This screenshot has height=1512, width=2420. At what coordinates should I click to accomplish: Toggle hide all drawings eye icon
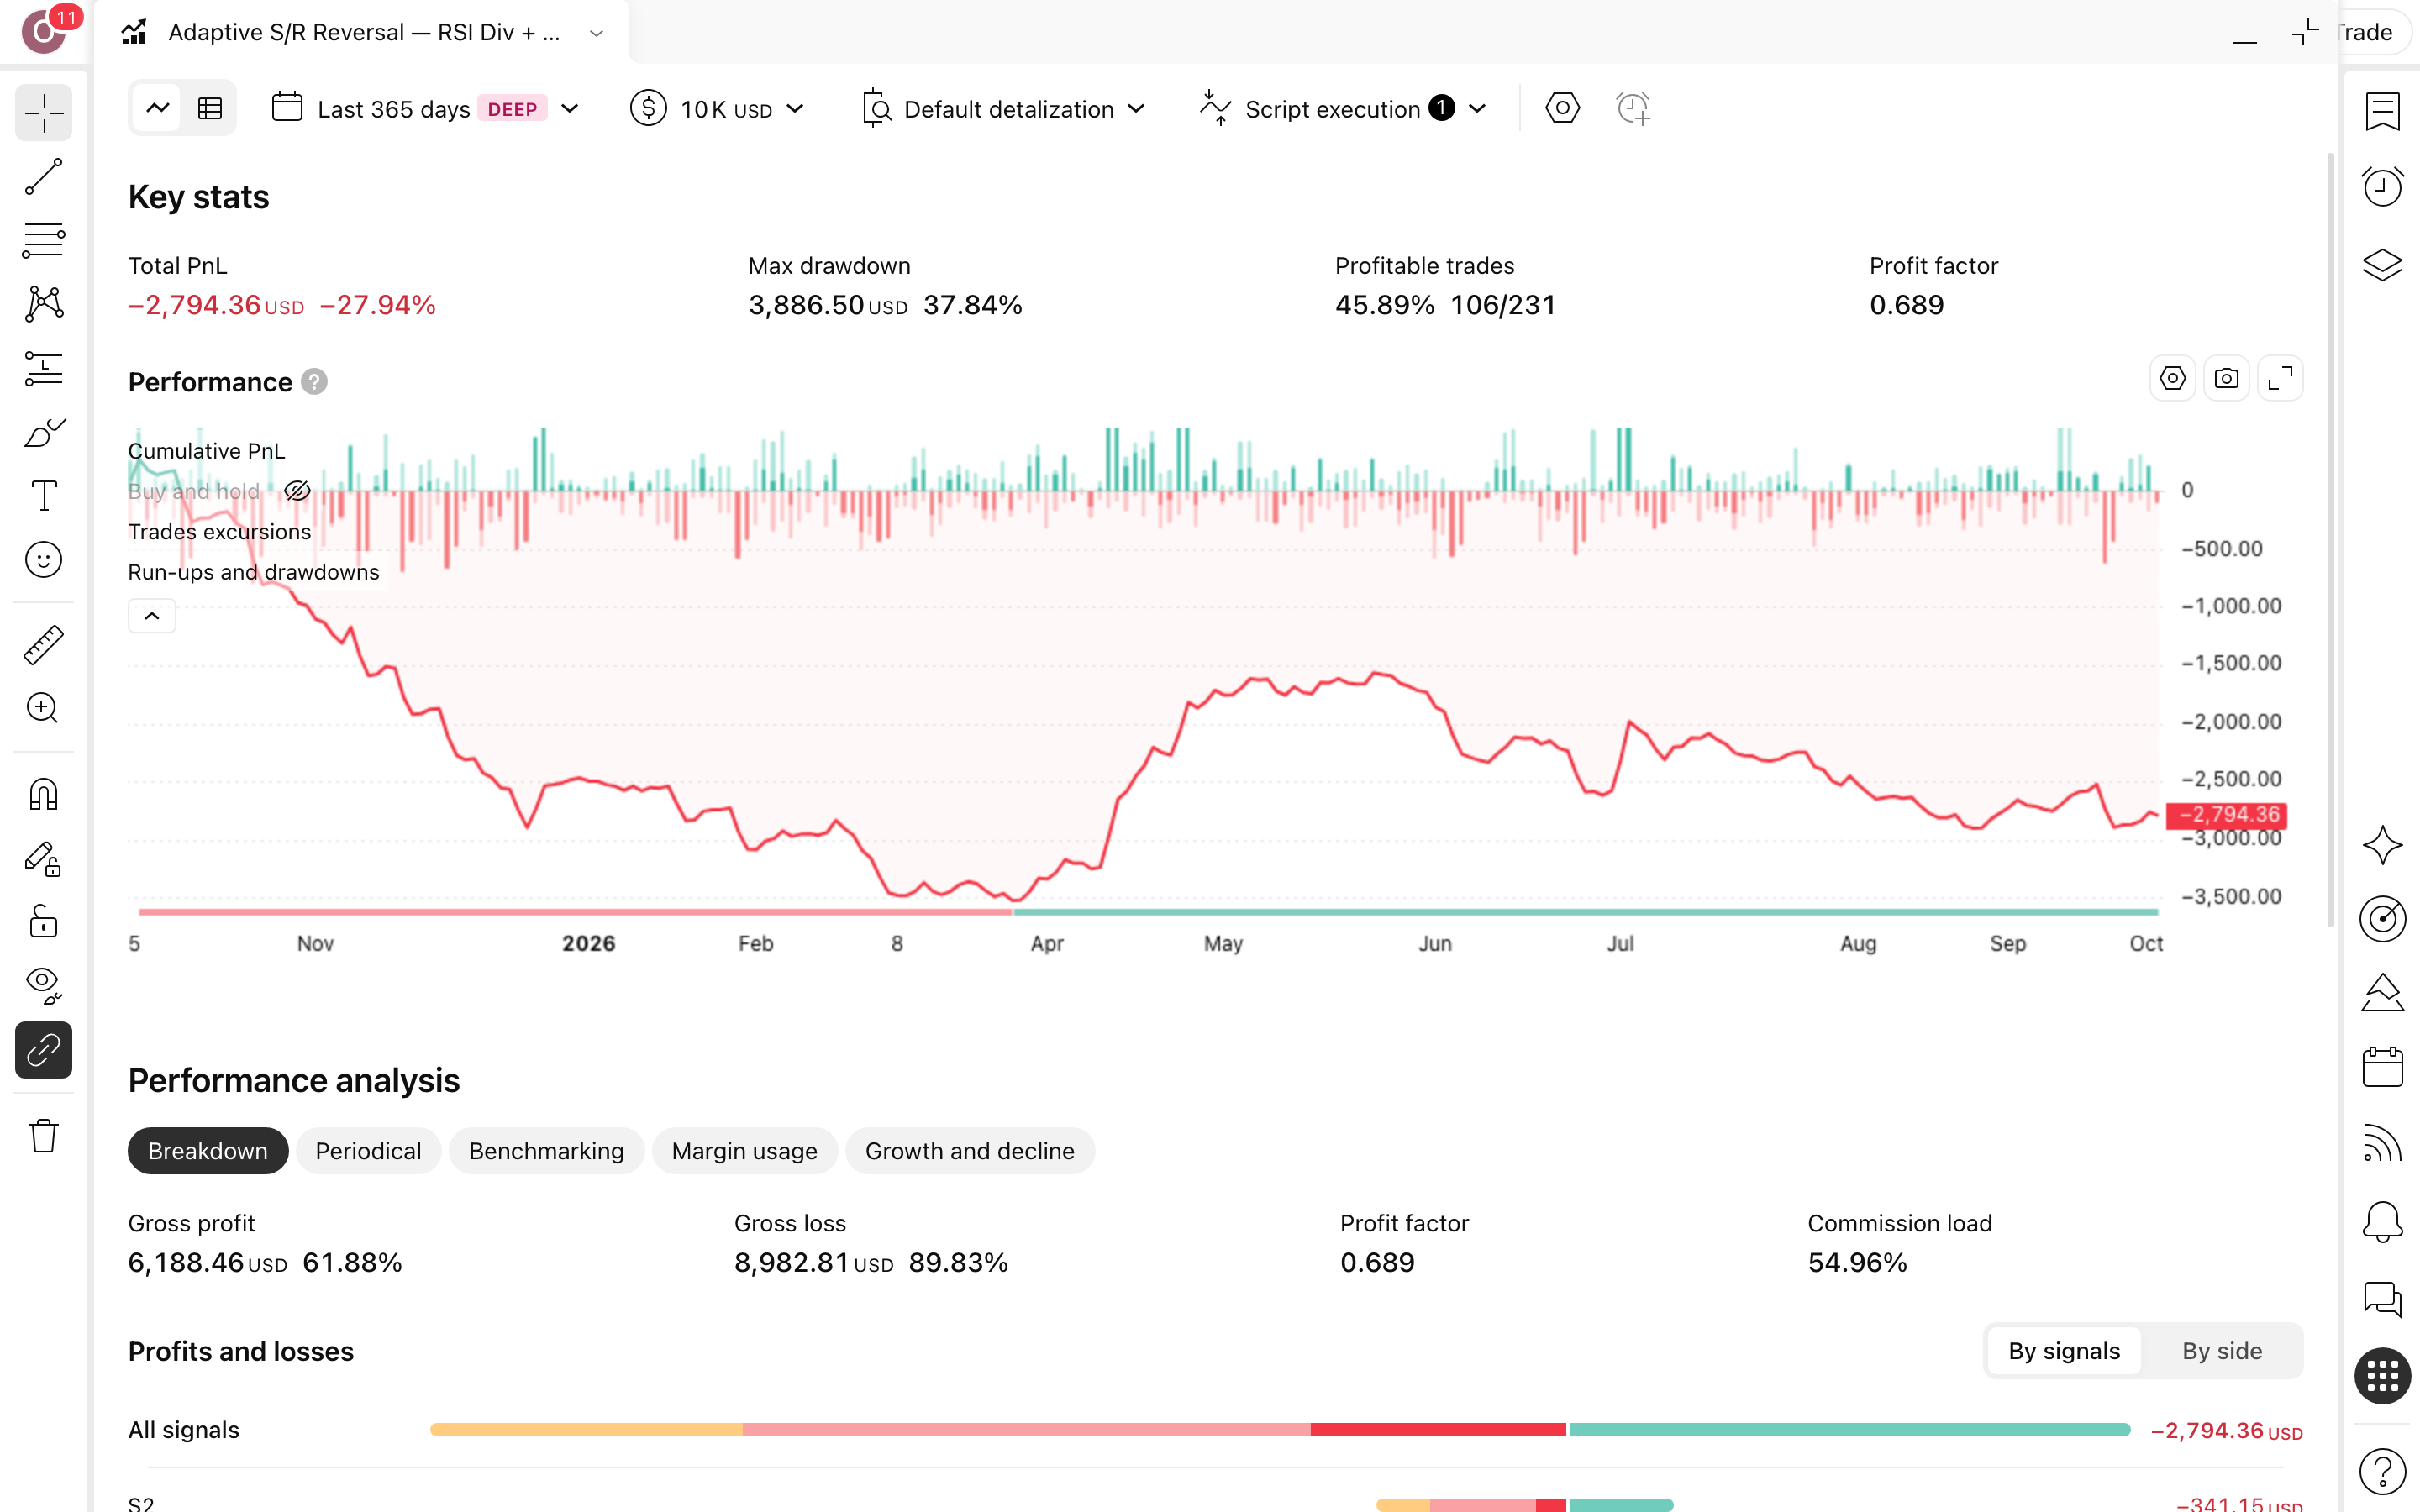(43, 985)
